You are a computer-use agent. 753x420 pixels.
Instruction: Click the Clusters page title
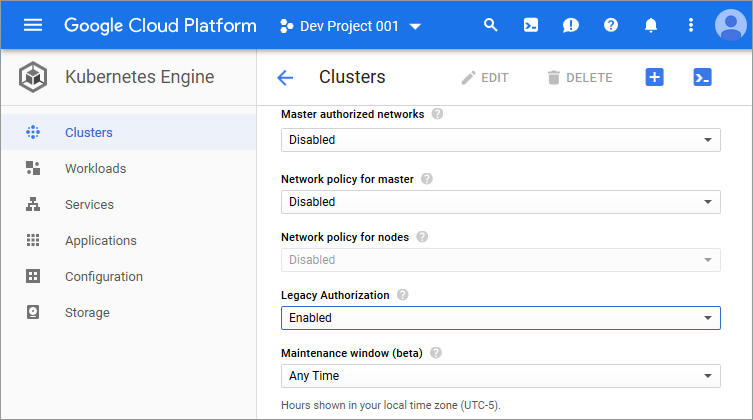[352, 77]
